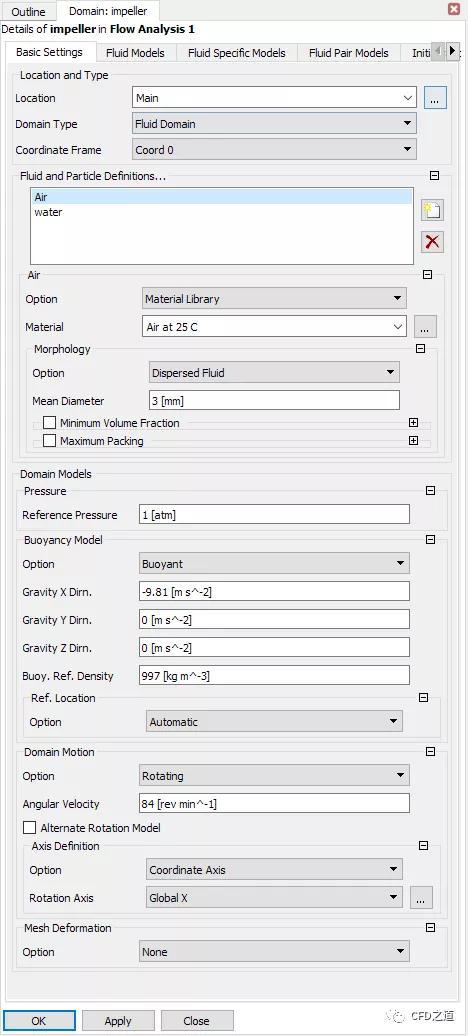468x1036 pixels.
Task: Open the Morphology Option dropdown
Action: 274,373
